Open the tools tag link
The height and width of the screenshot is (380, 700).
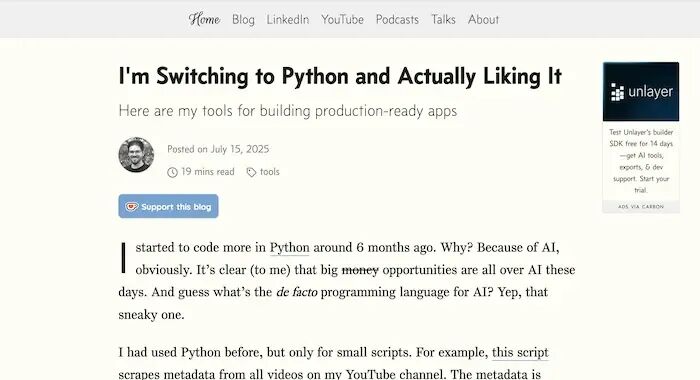[270, 172]
